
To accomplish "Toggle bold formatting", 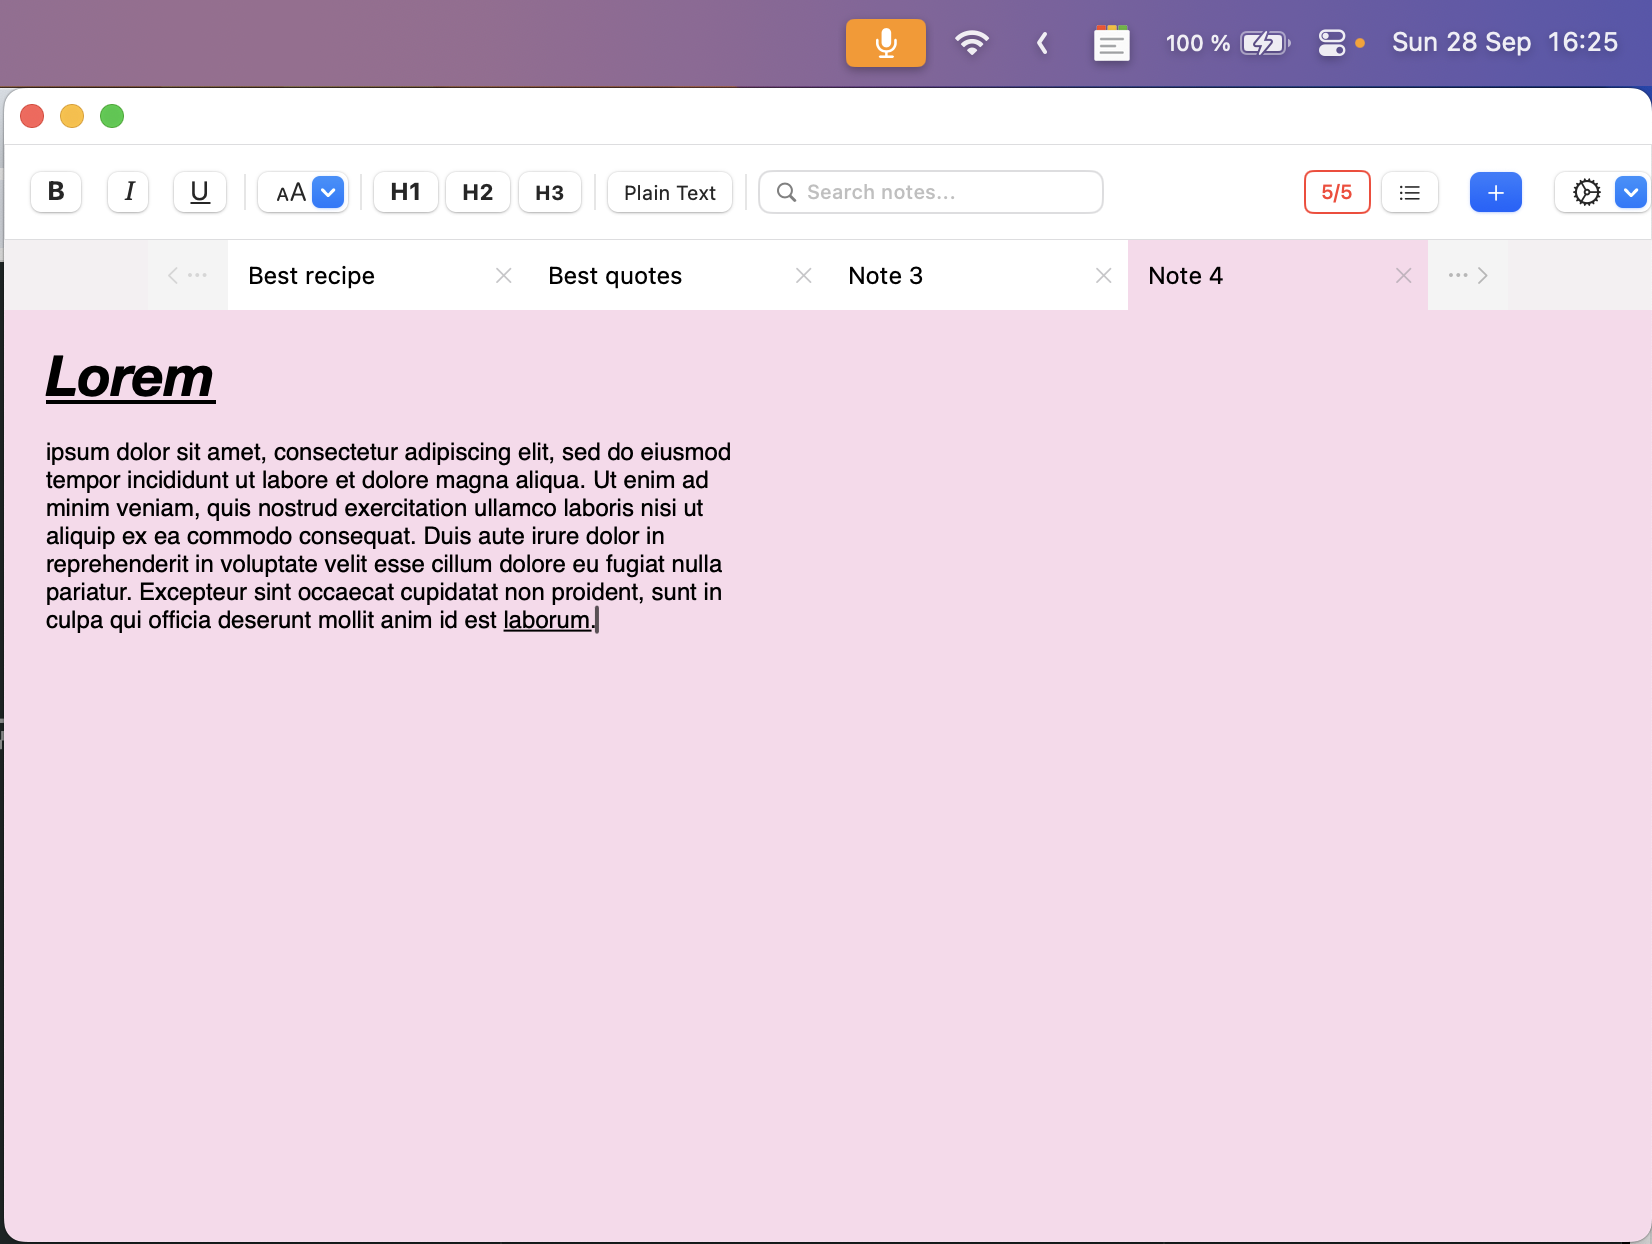I will click(55, 192).
